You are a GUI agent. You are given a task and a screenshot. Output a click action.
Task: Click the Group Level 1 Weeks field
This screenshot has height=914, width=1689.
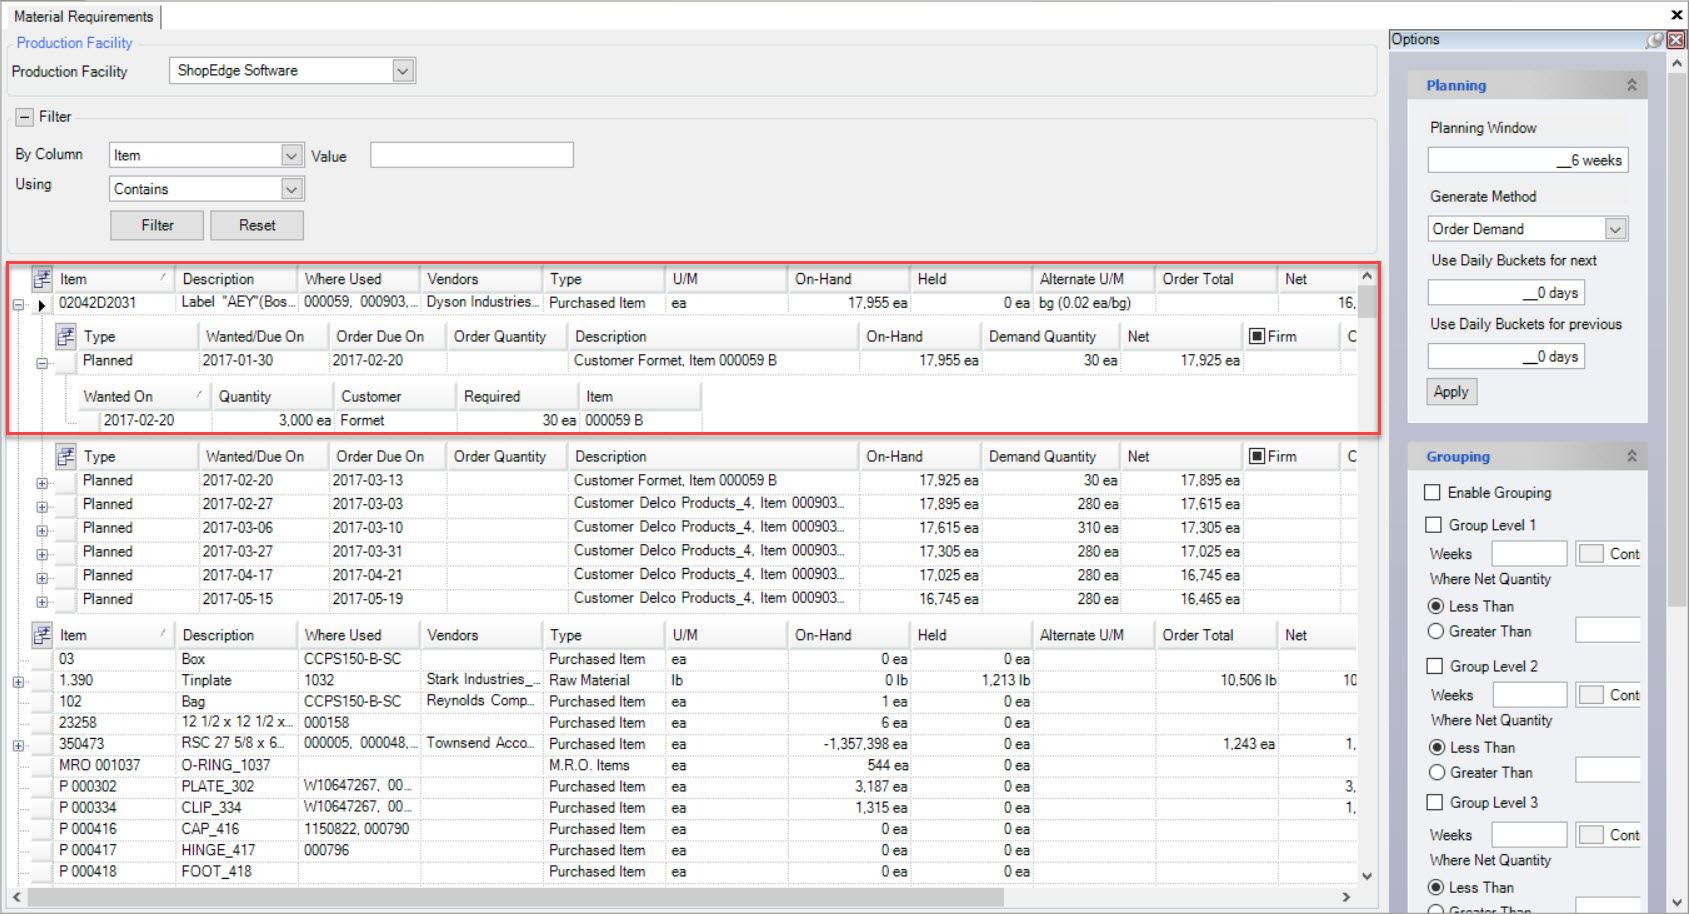click(x=1529, y=553)
